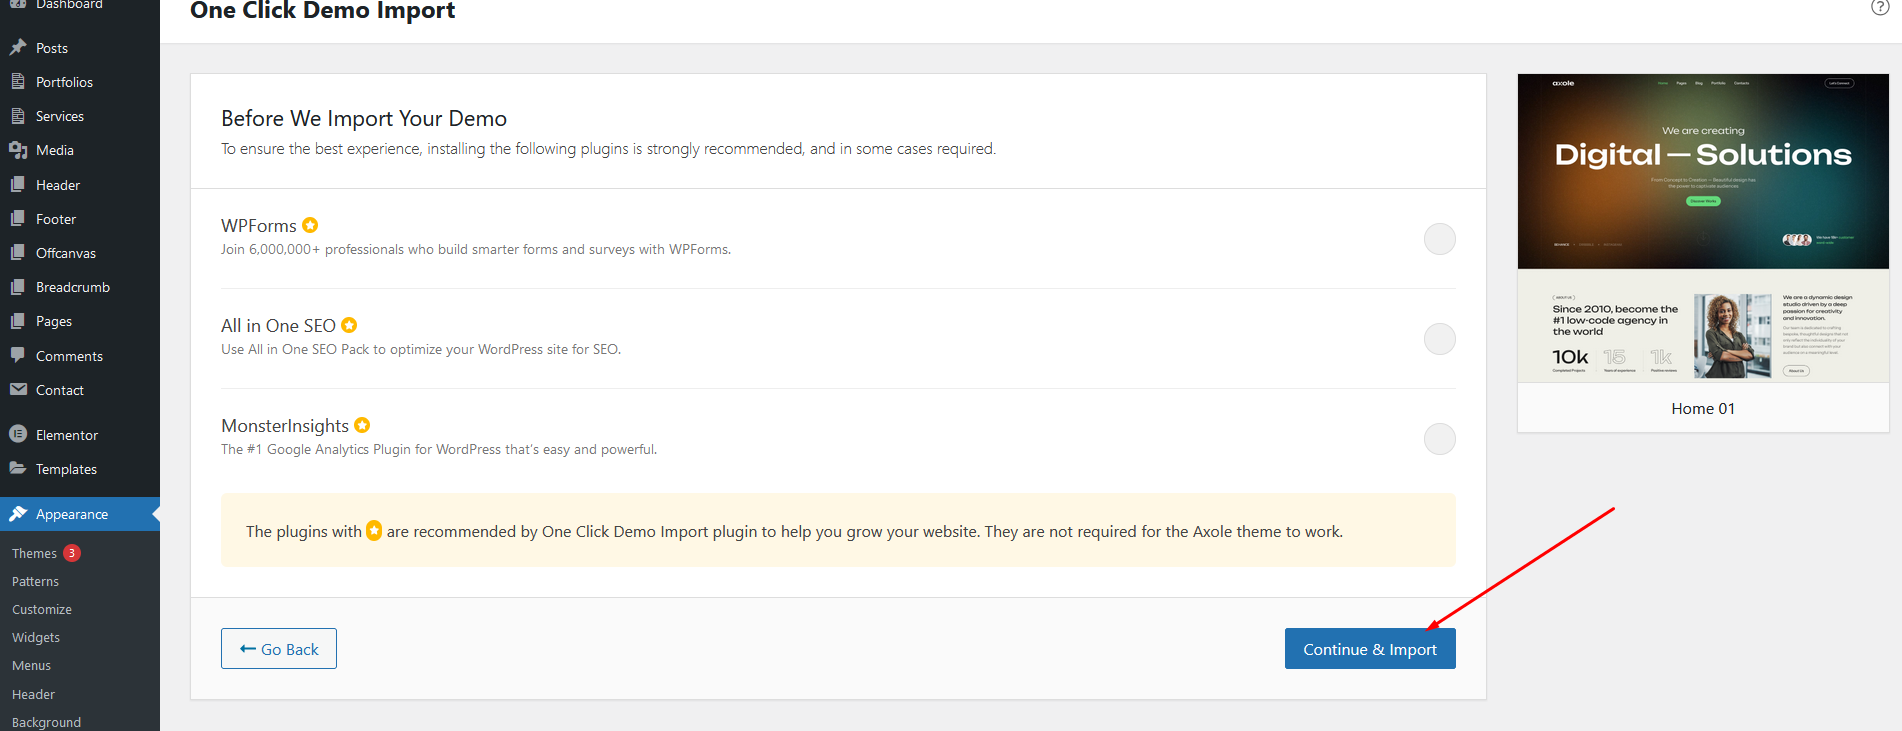
Task: Select the Appearance menu item
Action: click(80, 514)
